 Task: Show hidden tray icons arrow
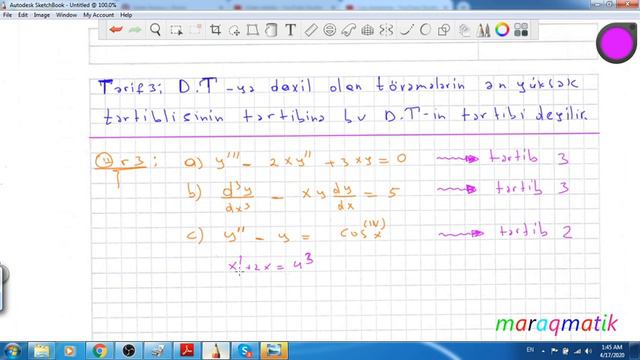click(x=543, y=351)
